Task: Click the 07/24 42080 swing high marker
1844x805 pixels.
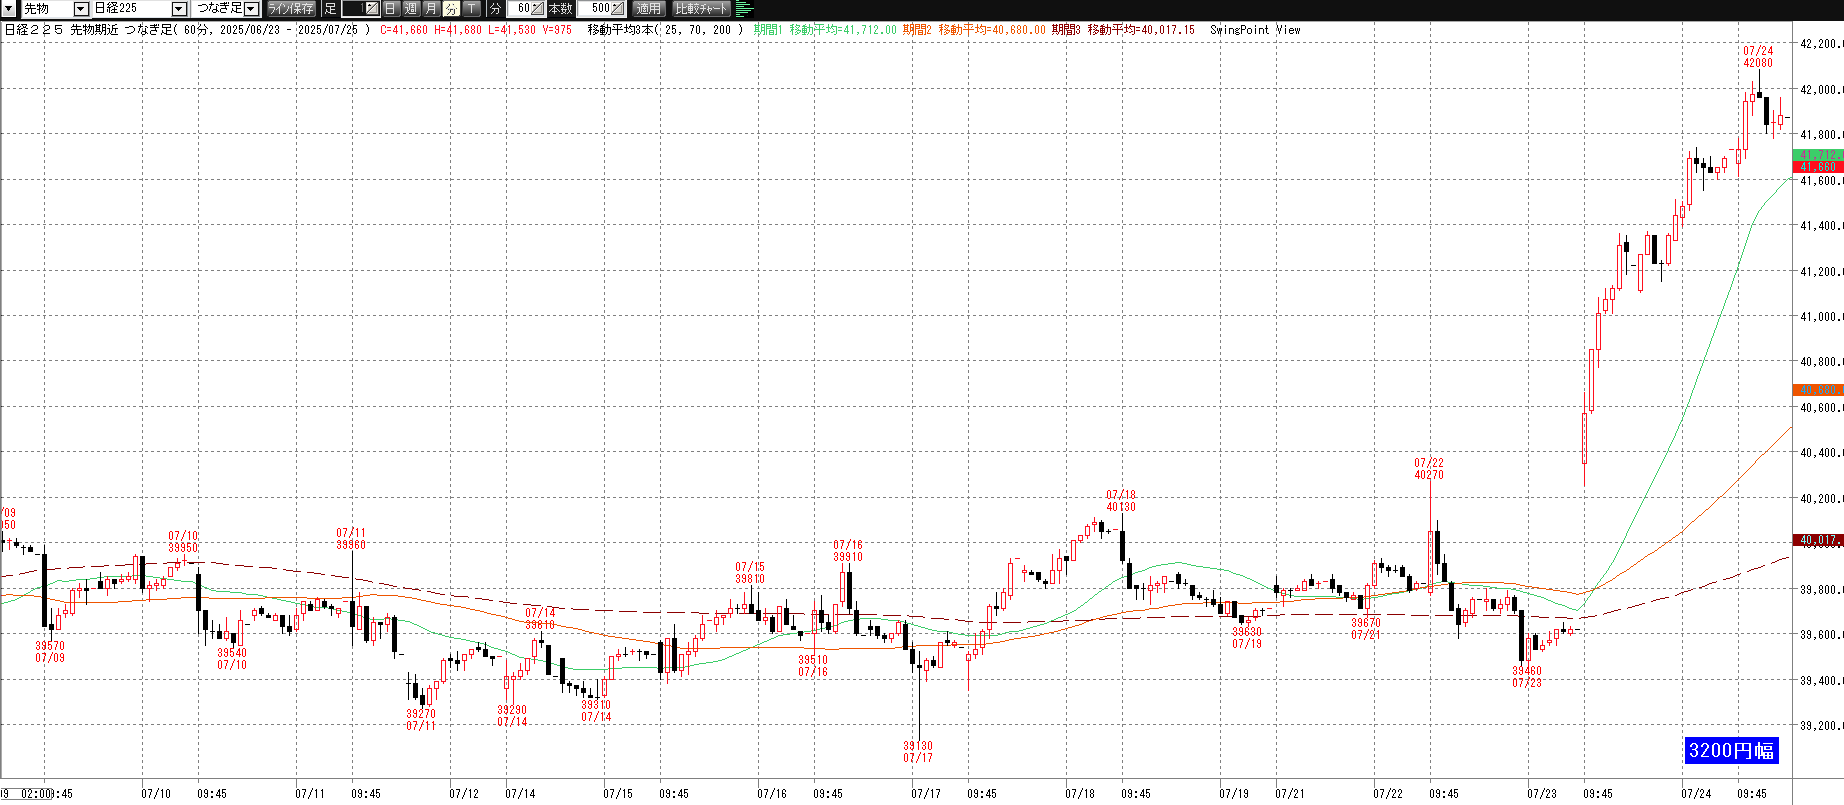Action: pos(1757,57)
